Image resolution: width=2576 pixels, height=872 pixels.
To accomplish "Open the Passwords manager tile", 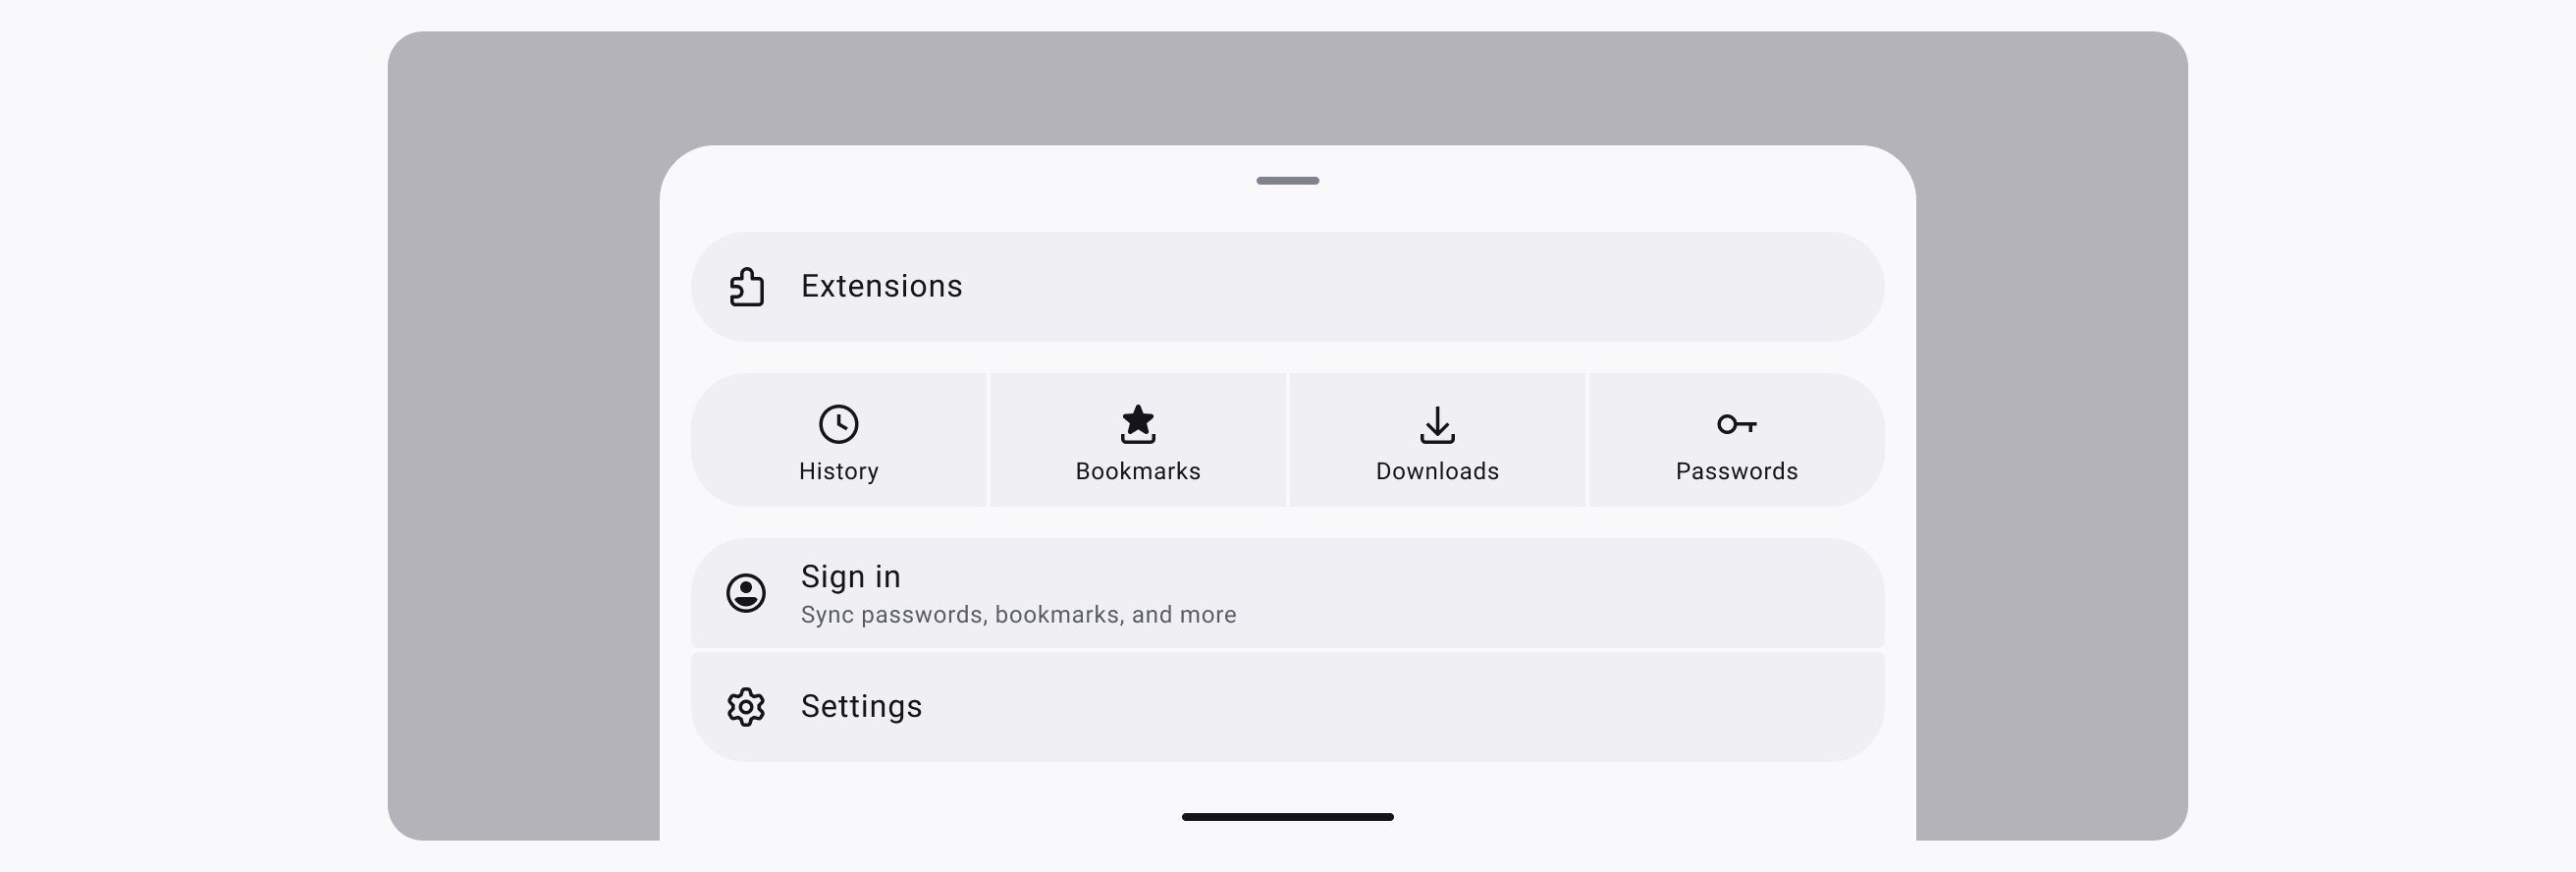I will 1736,440.
